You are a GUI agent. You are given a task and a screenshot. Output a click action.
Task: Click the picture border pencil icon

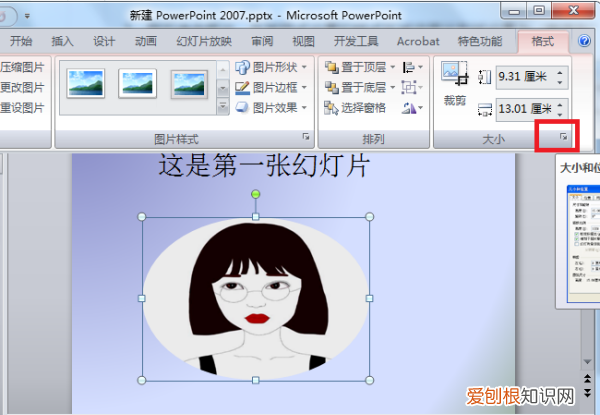coord(242,88)
